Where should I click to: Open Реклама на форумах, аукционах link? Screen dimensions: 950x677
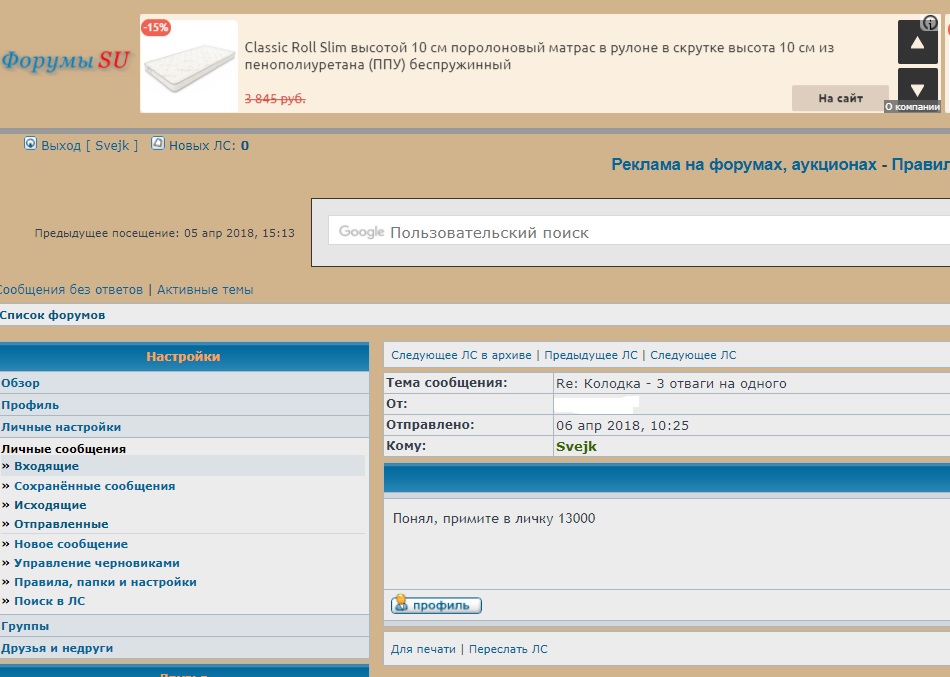pyautogui.click(x=744, y=164)
